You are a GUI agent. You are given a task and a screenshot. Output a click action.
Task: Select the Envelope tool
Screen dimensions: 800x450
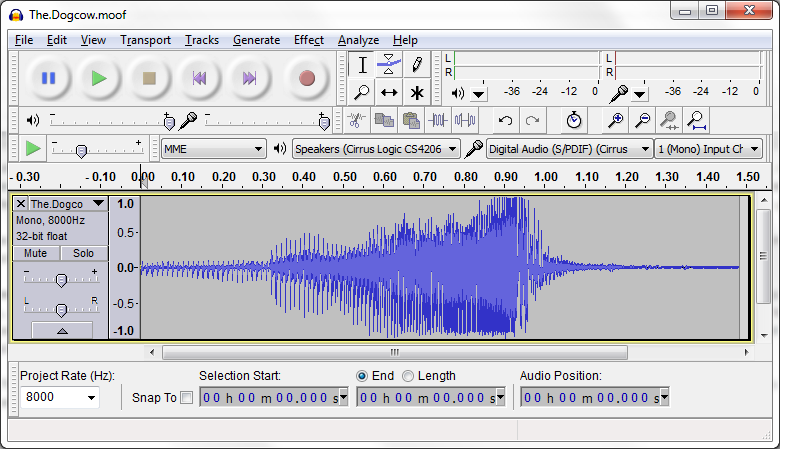tap(389, 65)
